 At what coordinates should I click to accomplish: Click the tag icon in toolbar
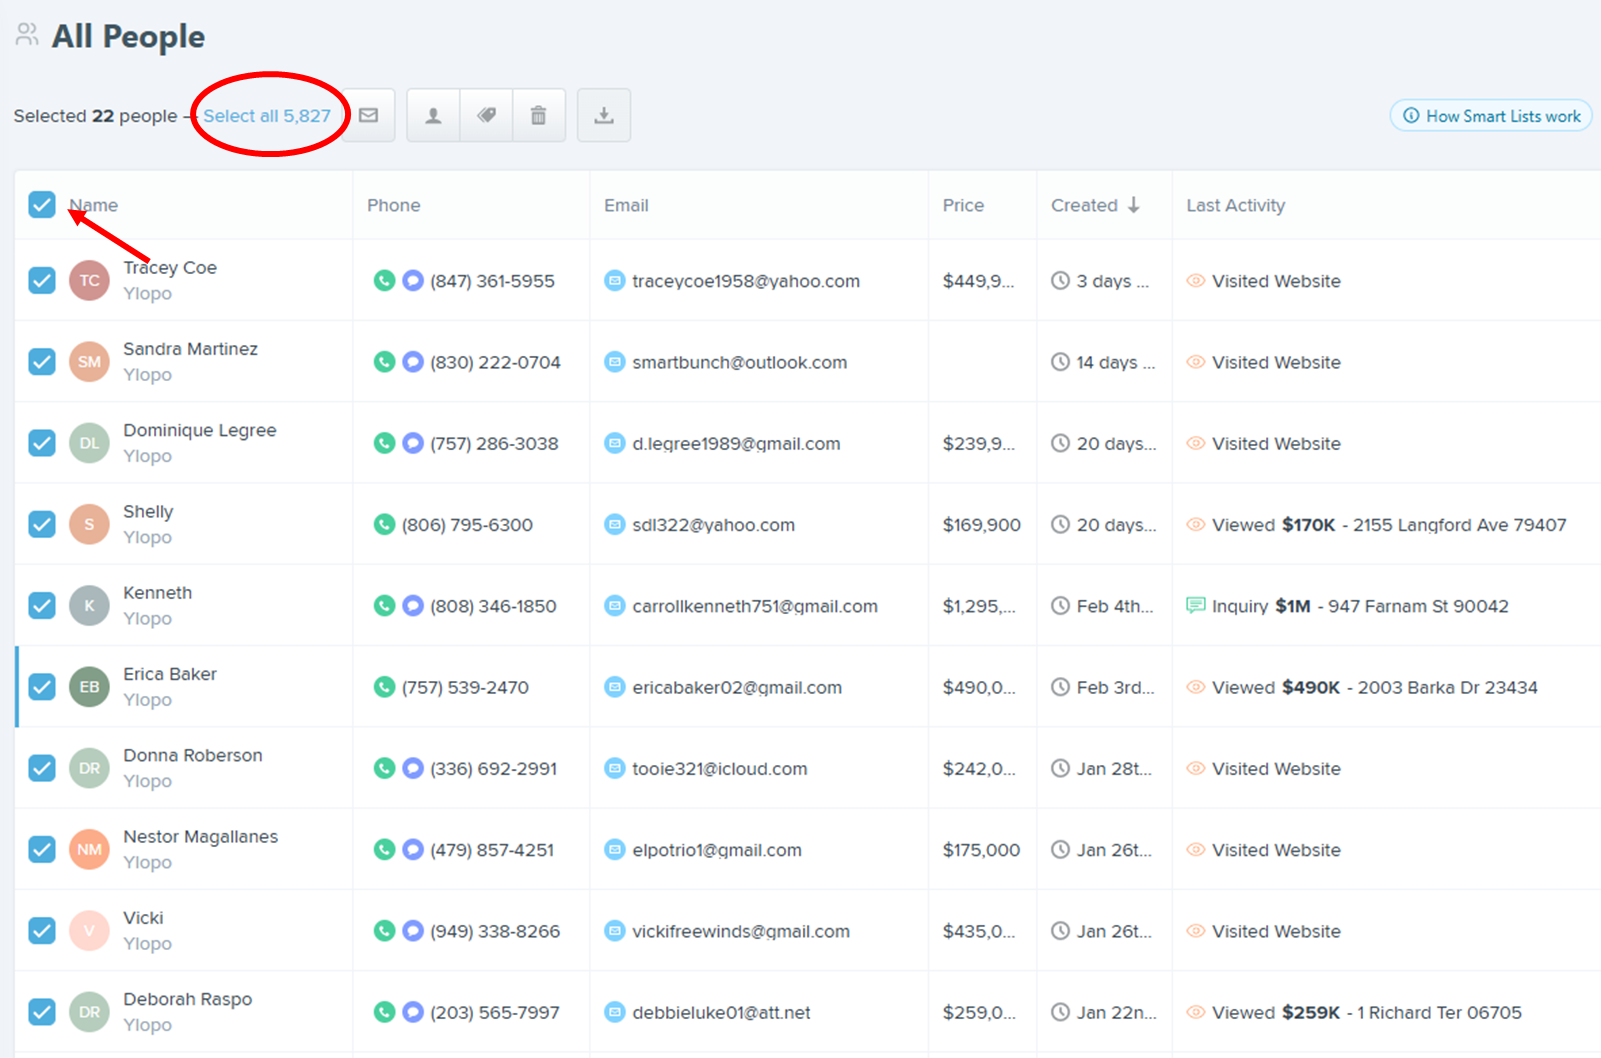[x=487, y=116]
